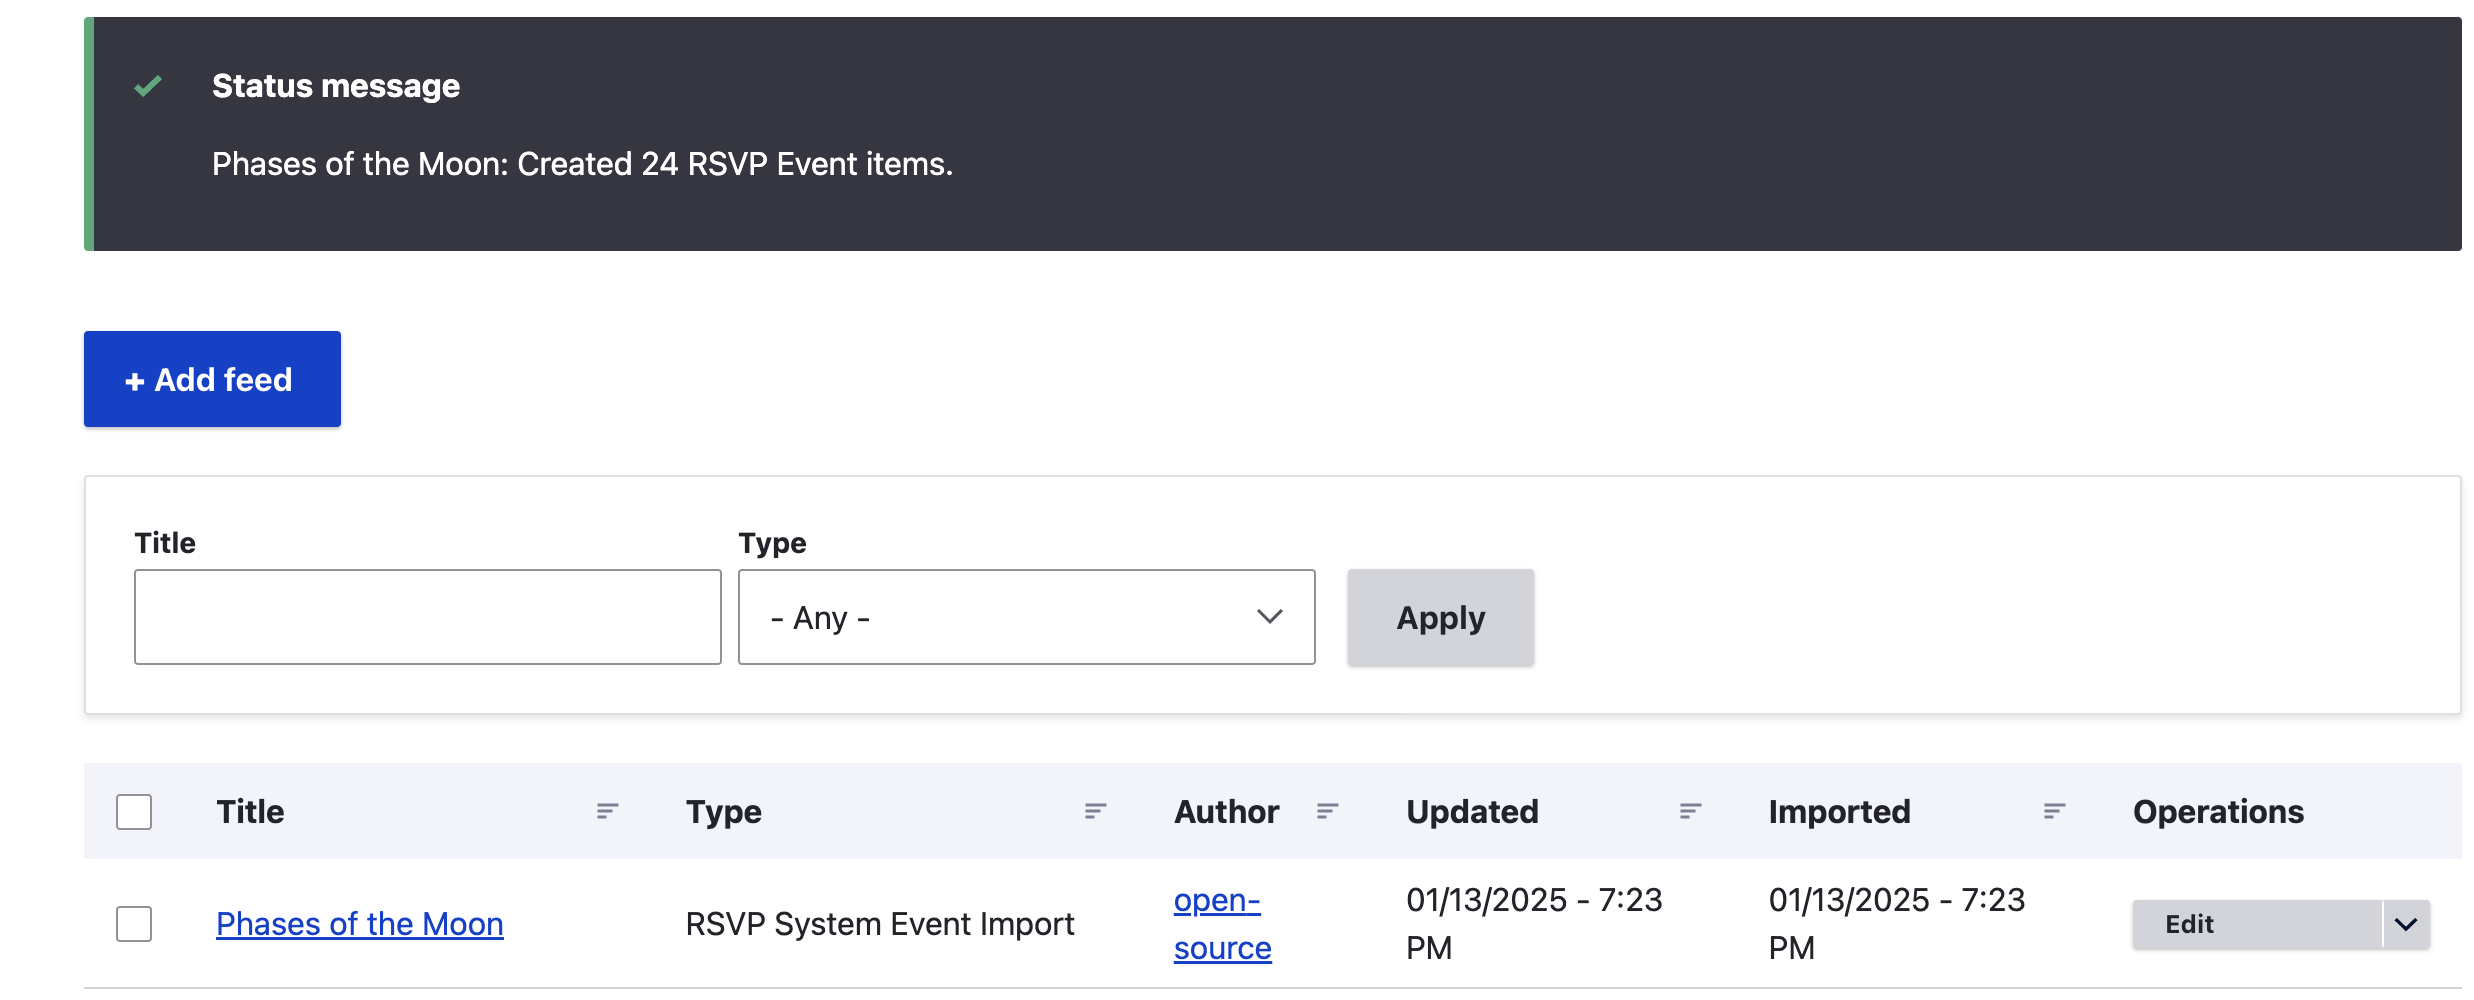Sort by Type using its sort icon
2474x1000 pixels.
1095,811
